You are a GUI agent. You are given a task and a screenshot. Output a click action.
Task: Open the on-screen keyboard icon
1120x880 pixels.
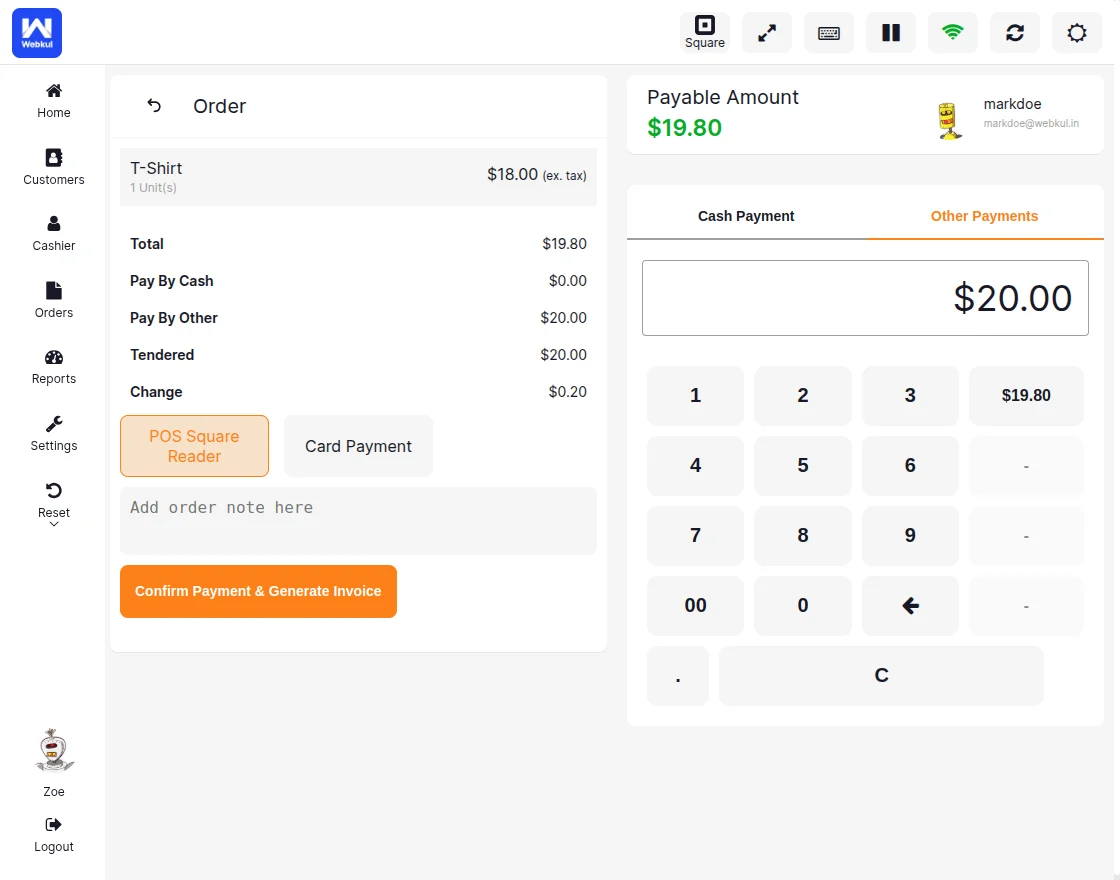pos(828,32)
